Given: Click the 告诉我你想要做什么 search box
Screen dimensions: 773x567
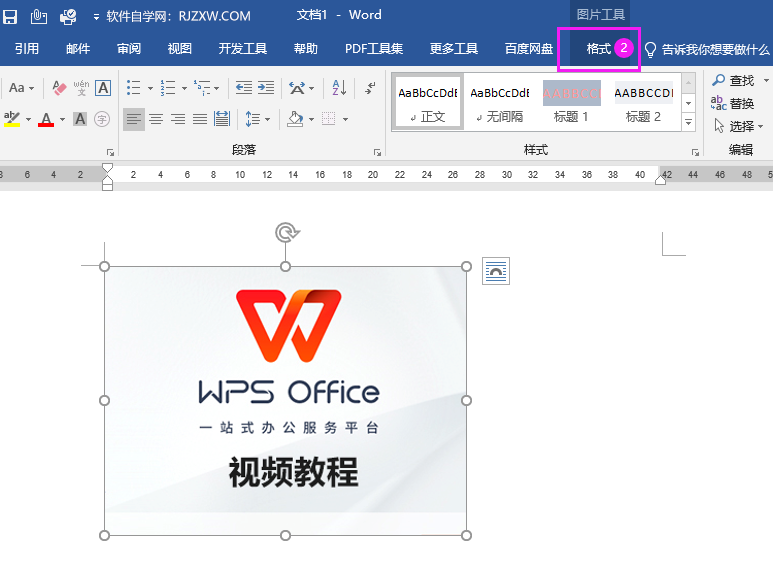Looking at the screenshot, I should [x=707, y=49].
